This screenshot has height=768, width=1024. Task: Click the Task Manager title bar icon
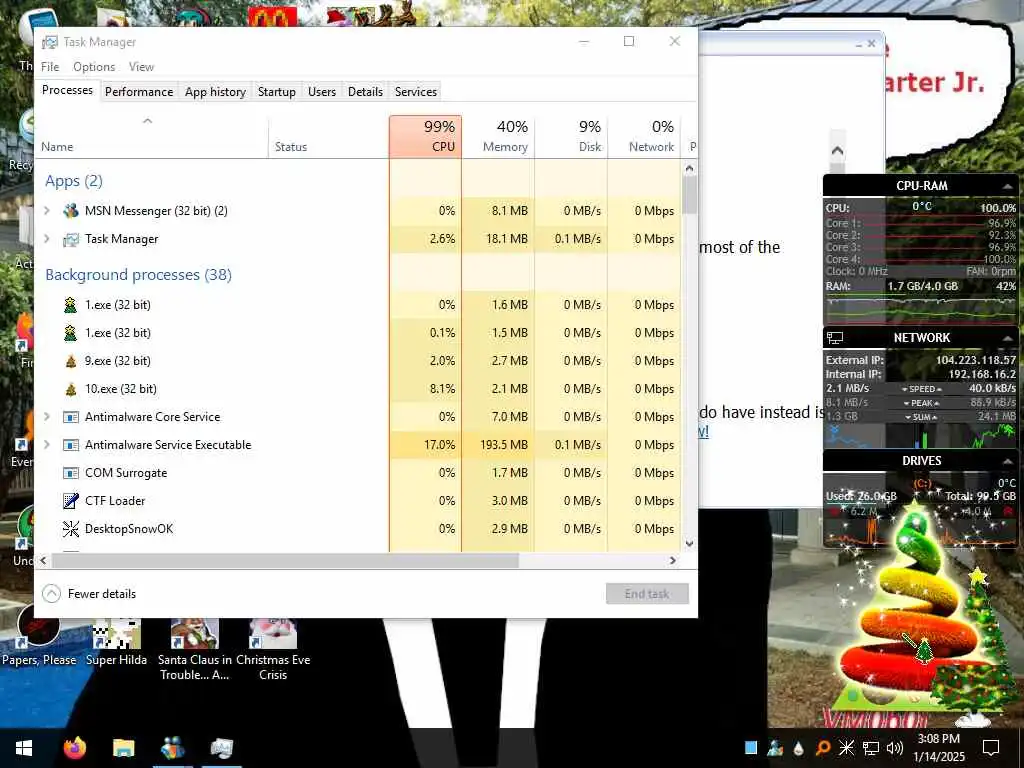pyautogui.click(x=50, y=42)
